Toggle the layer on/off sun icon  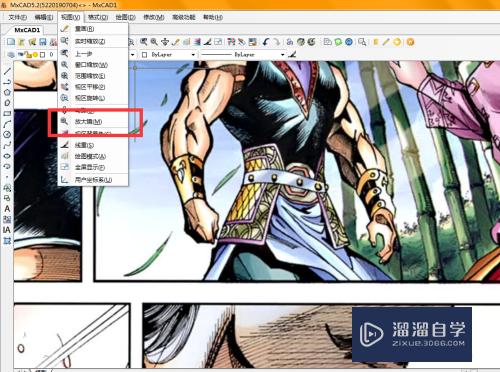35,55
